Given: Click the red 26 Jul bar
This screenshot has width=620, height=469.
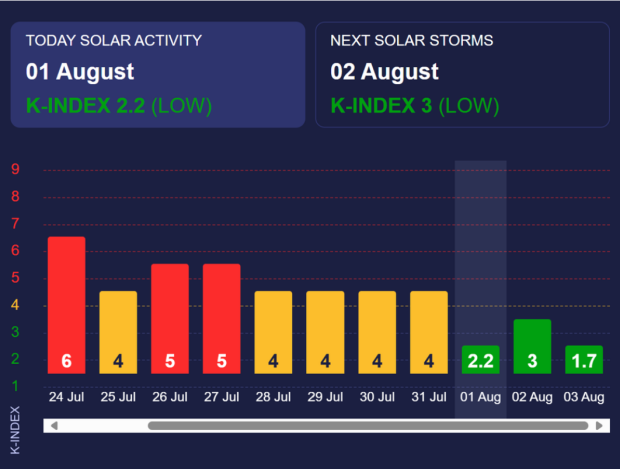Looking at the screenshot, I should click(x=170, y=319).
